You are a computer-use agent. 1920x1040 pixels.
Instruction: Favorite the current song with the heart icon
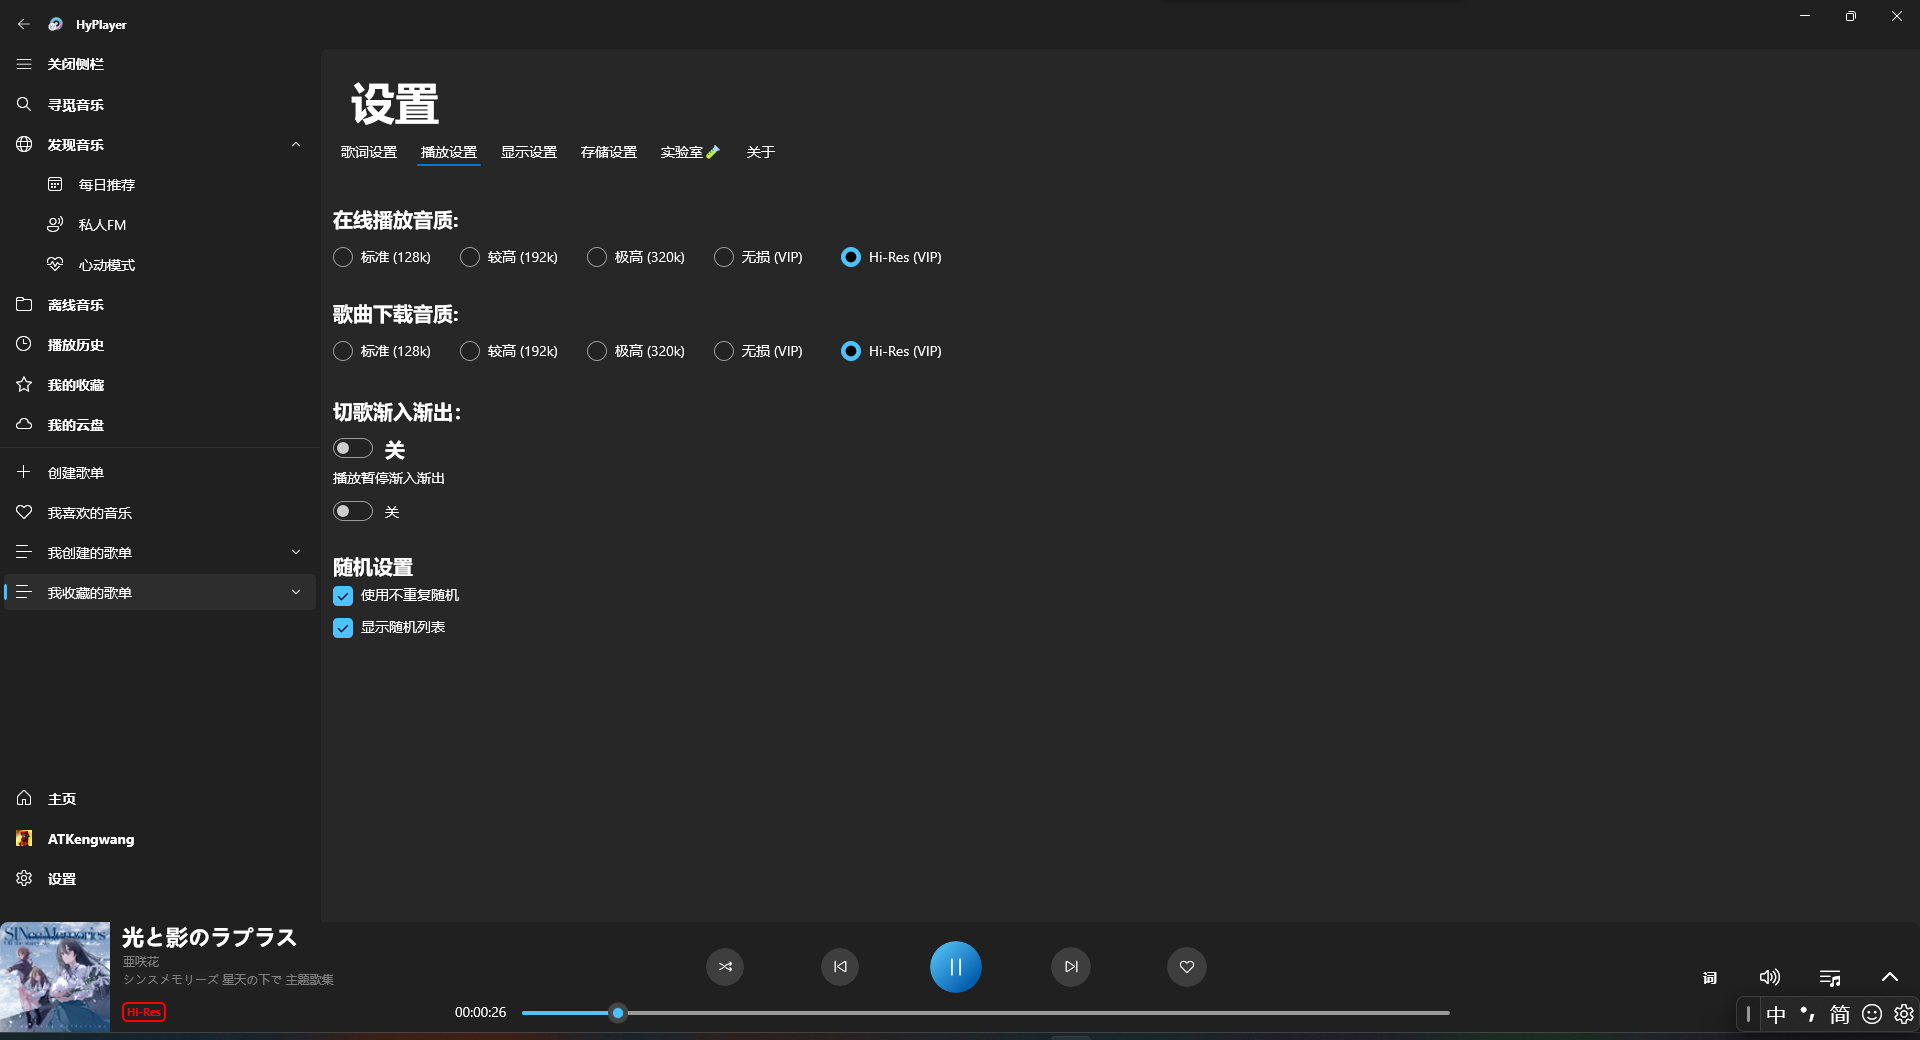(1186, 967)
